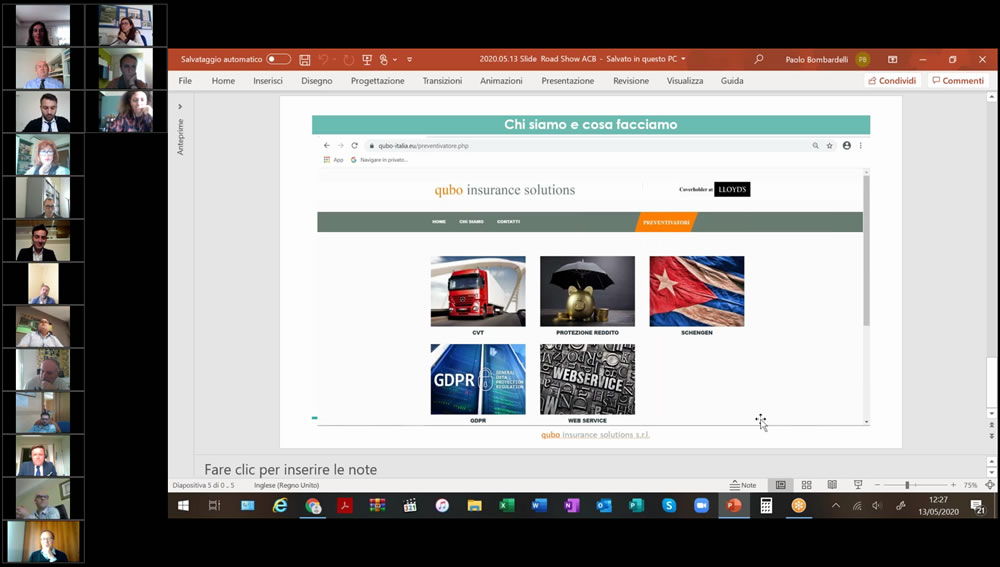The width and height of the screenshot is (1000, 567).
Task: Switch to the Disegno tab
Action: (317, 80)
